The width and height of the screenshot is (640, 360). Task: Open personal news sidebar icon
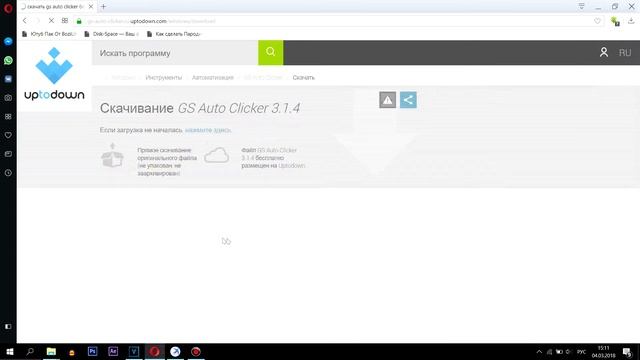pos(8,154)
